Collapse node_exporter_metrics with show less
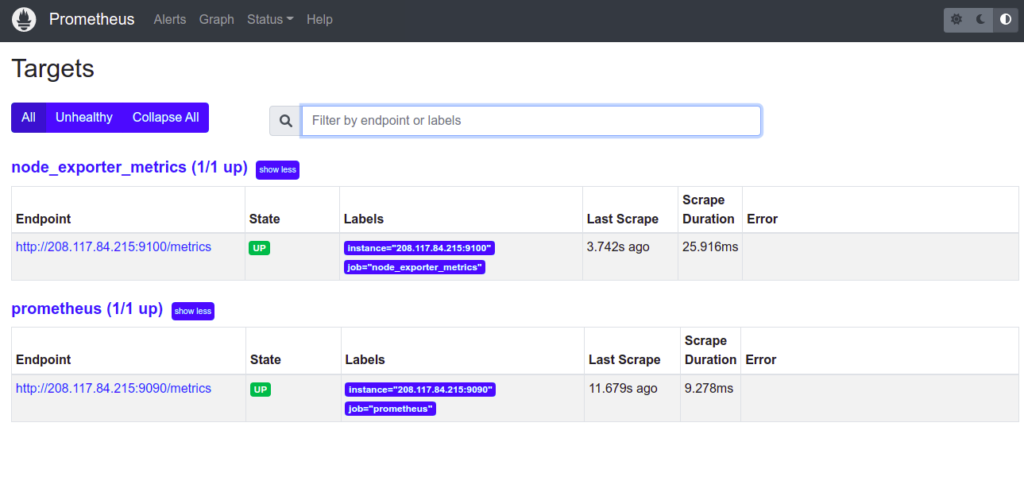This screenshot has width=1024, height=477. 278,170
